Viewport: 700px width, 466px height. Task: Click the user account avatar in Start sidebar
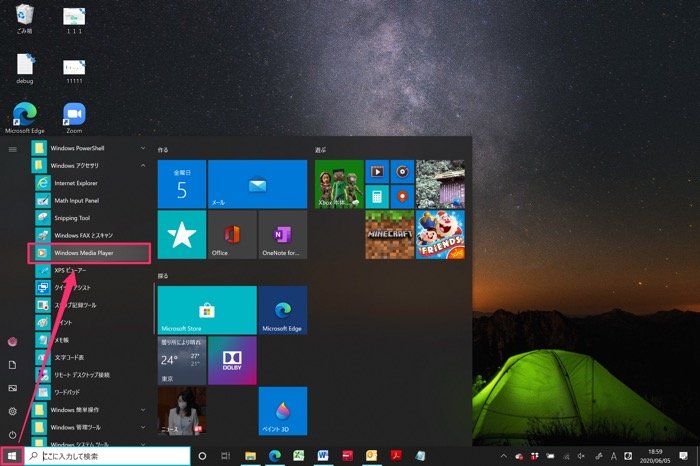(x=12, y=342)
